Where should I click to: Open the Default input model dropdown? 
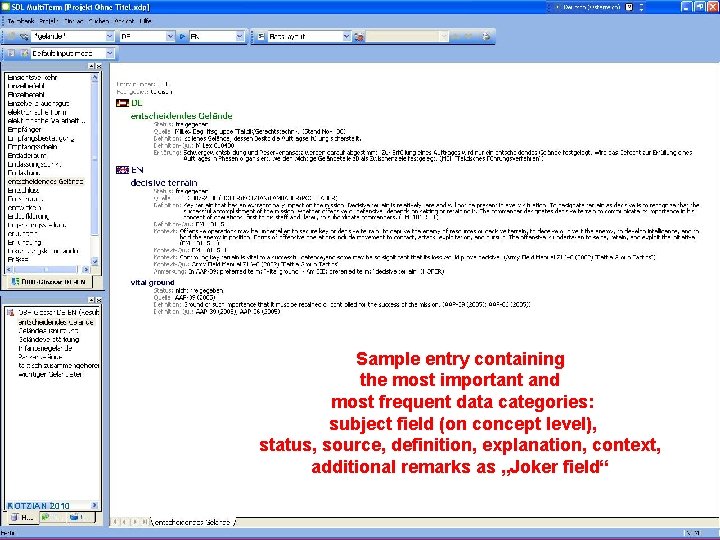pyautogui.click(x=110, y=53)
